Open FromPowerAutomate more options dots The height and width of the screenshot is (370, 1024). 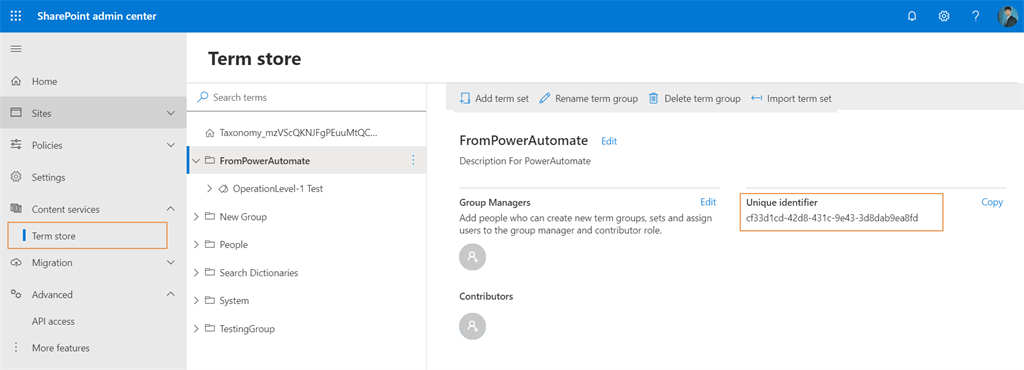[x=413, y=160]
